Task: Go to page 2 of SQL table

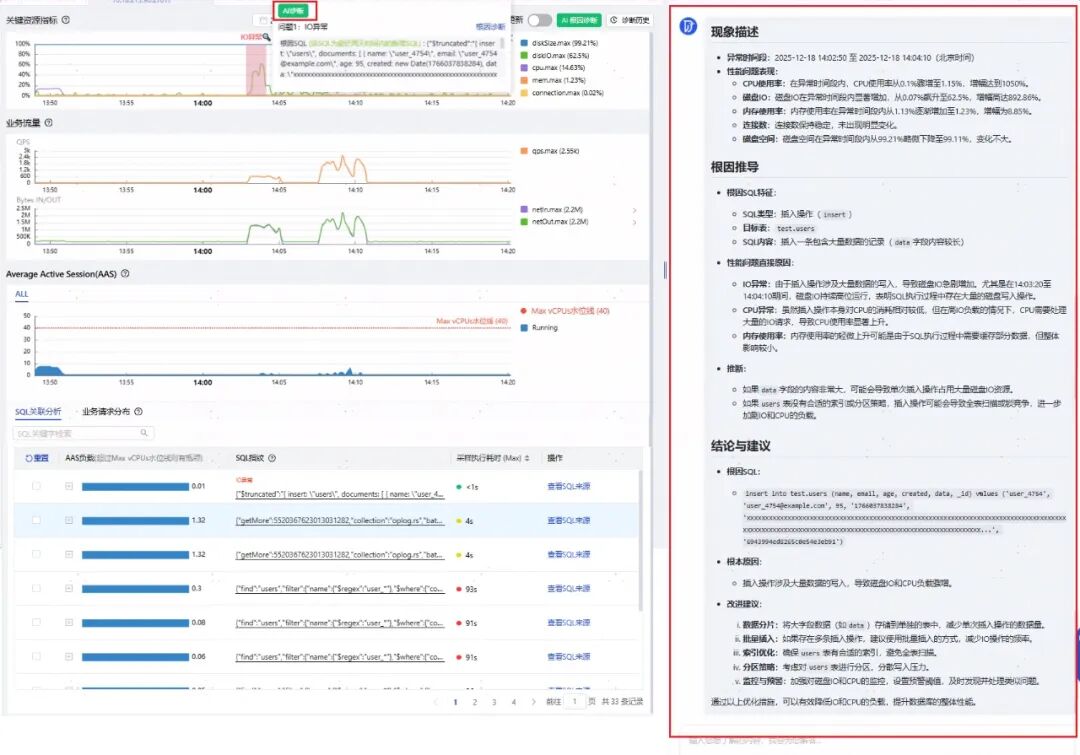Action: point(475,702)
